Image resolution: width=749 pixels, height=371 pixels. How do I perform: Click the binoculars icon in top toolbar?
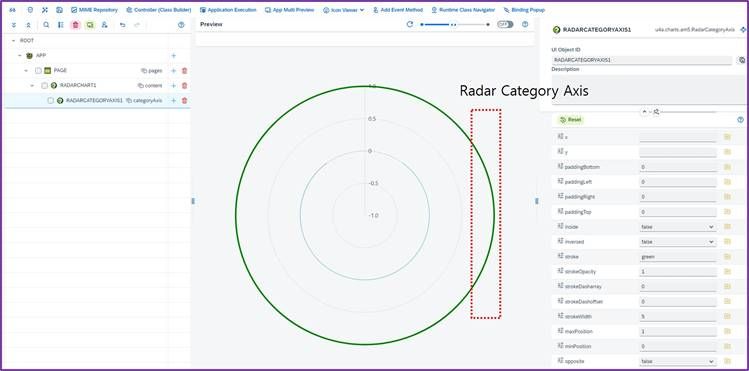(13, 10)
